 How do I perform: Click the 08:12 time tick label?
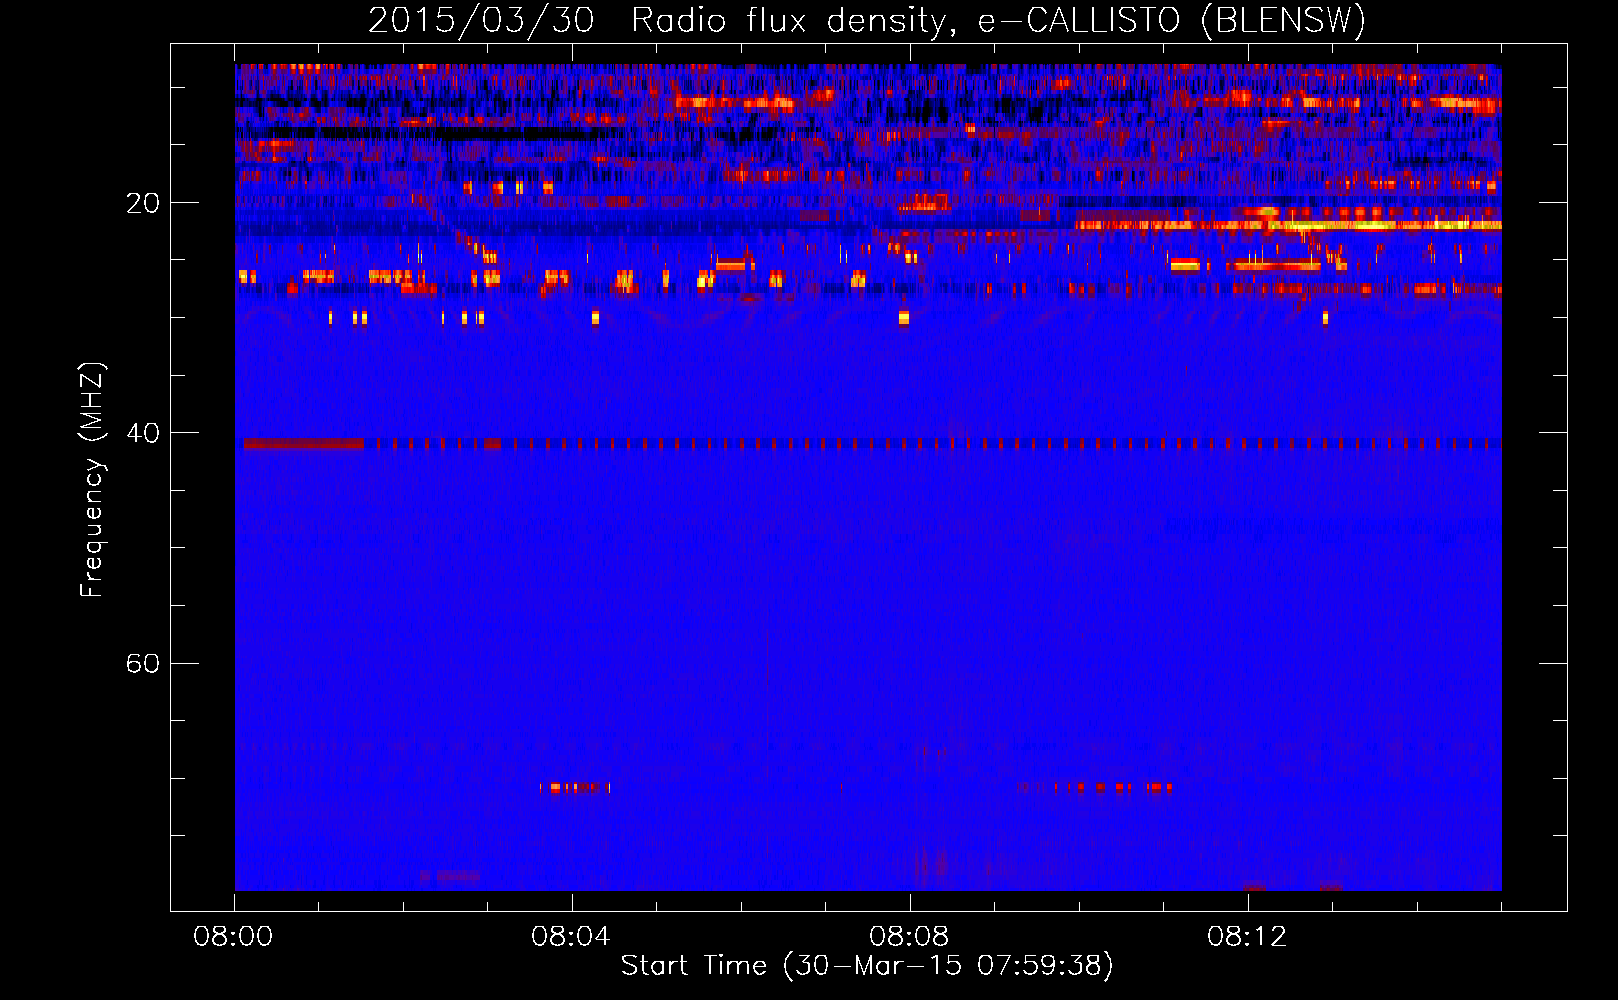click(1247, 937)
